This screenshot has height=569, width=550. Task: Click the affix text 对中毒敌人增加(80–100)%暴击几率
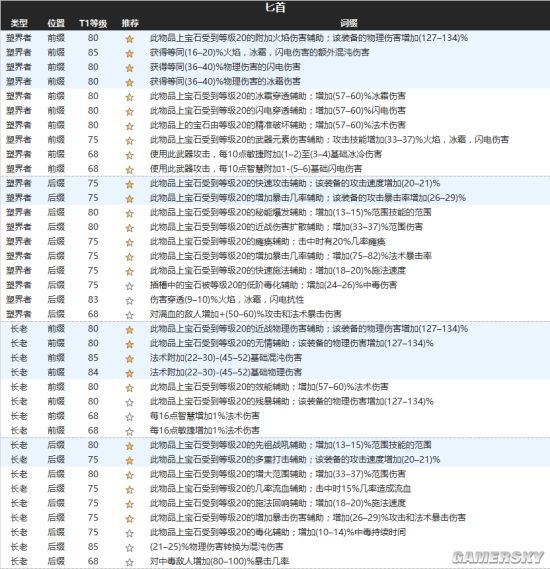tap(219, 561)
